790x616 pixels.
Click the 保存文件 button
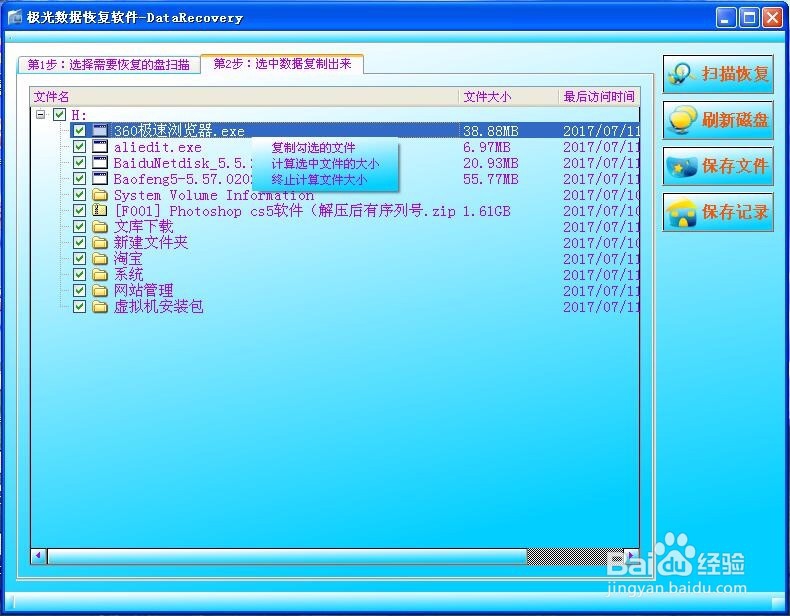click(x=718, y=166)
